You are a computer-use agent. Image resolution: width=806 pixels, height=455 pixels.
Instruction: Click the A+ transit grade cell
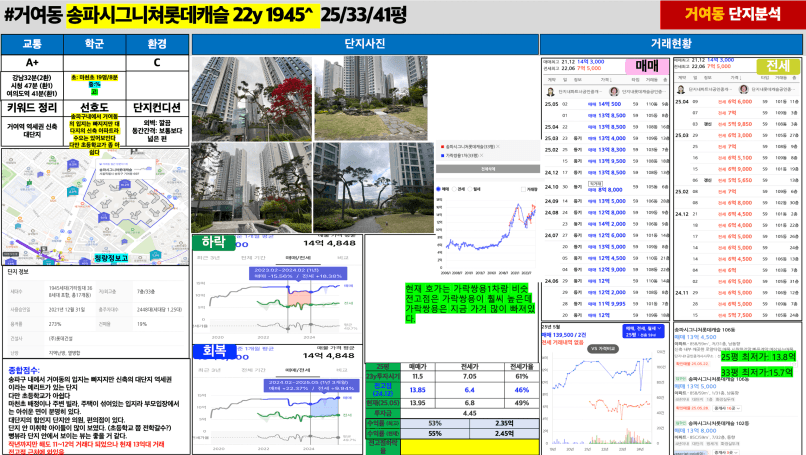point(32,63)
